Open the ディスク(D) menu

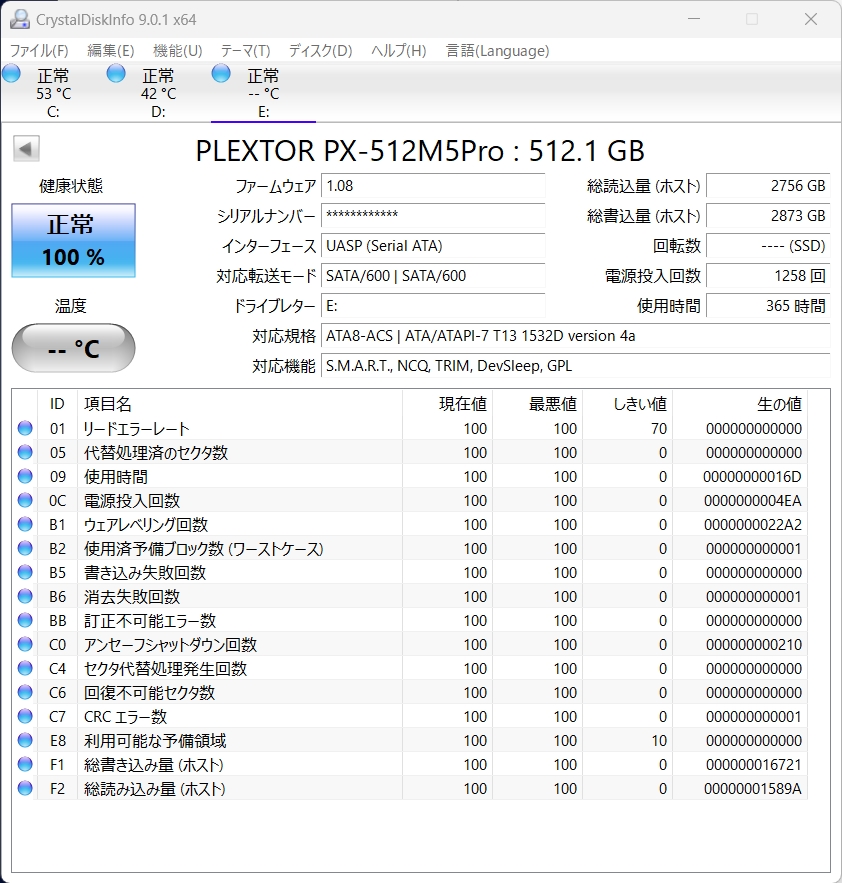[x=320, y=51]
